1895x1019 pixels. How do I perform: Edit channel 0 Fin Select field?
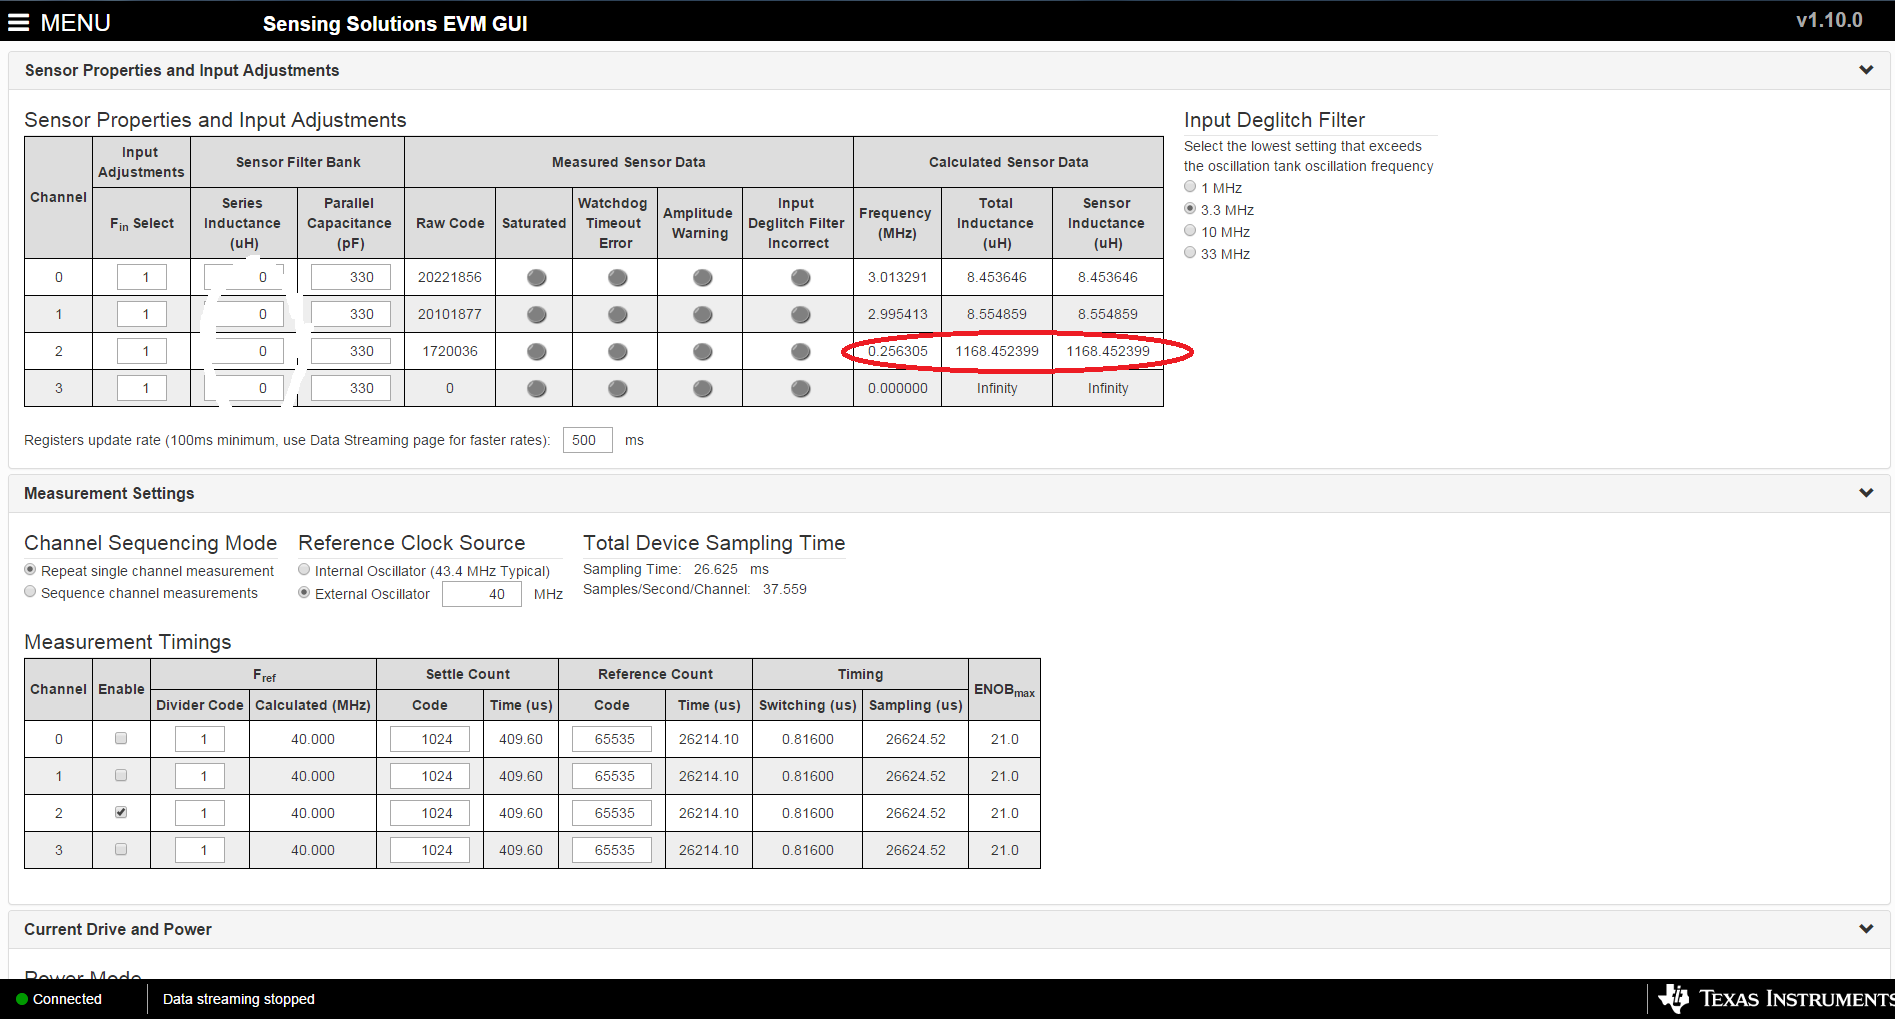tap(142, 277)
